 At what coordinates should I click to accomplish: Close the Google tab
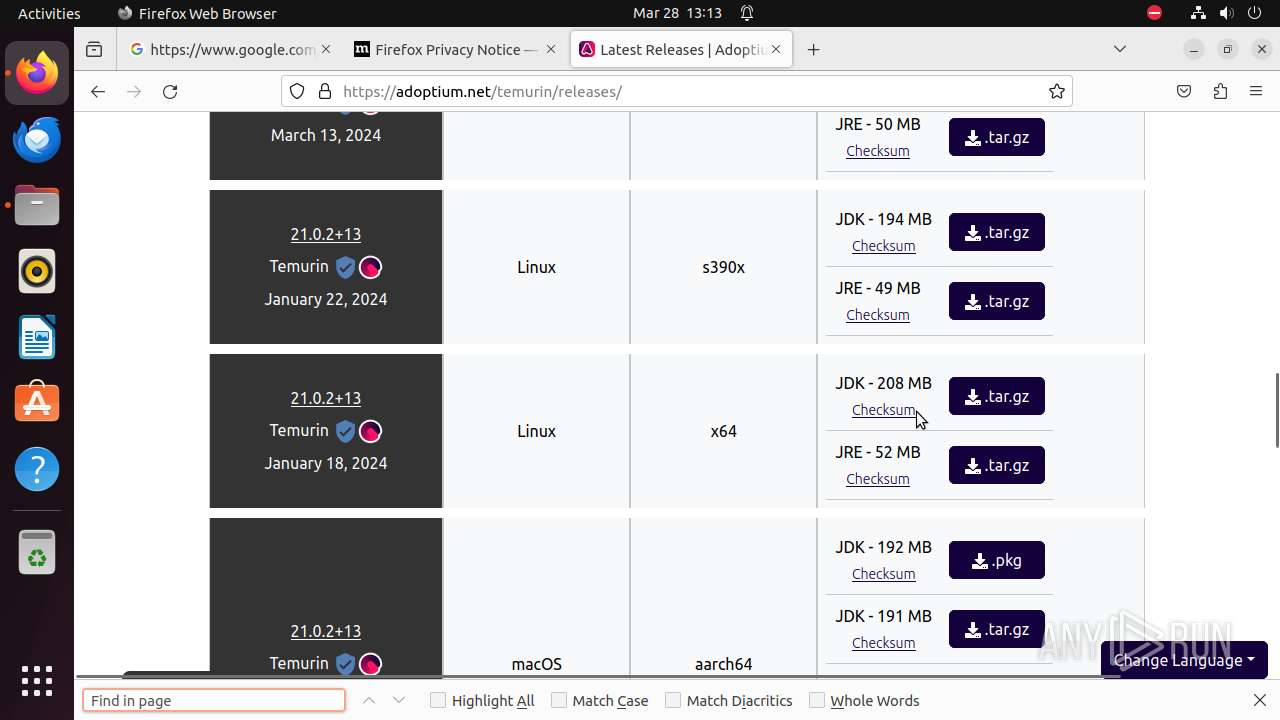coord(326,49)
